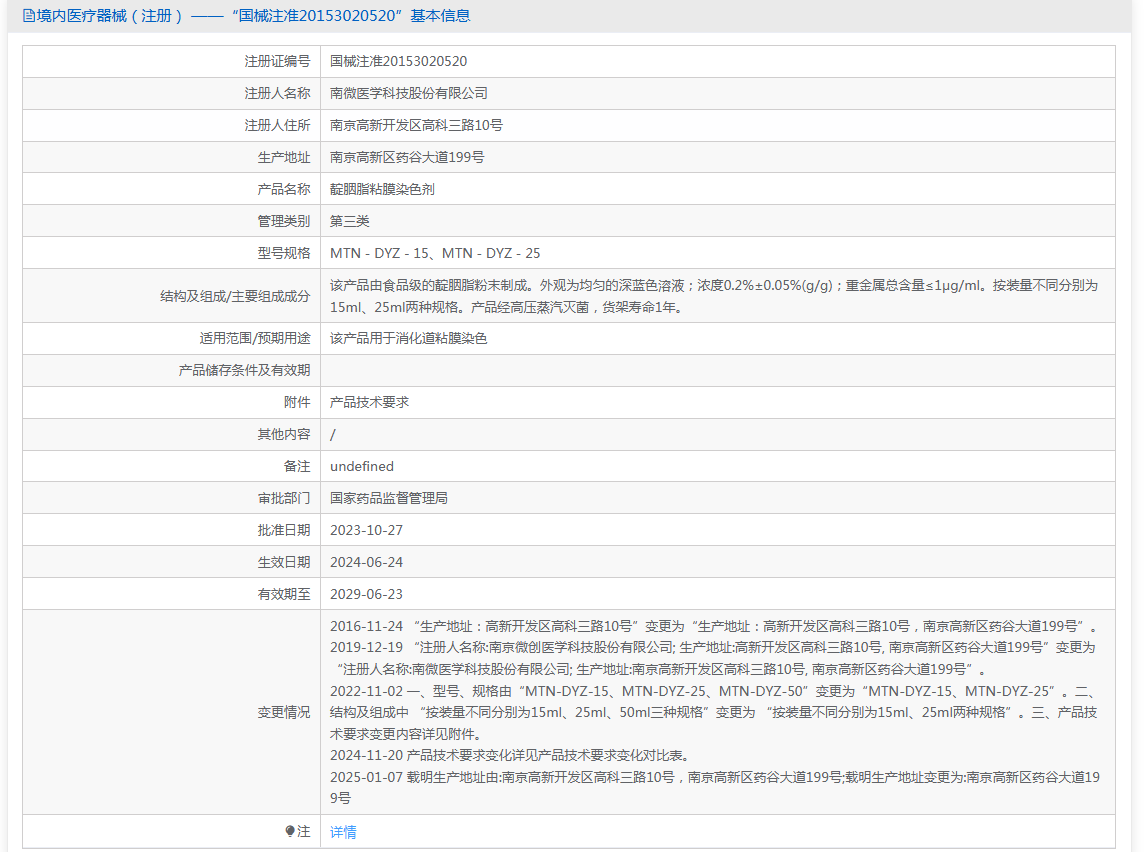Click the 备注 label
1148x852 pixels.
297,466
